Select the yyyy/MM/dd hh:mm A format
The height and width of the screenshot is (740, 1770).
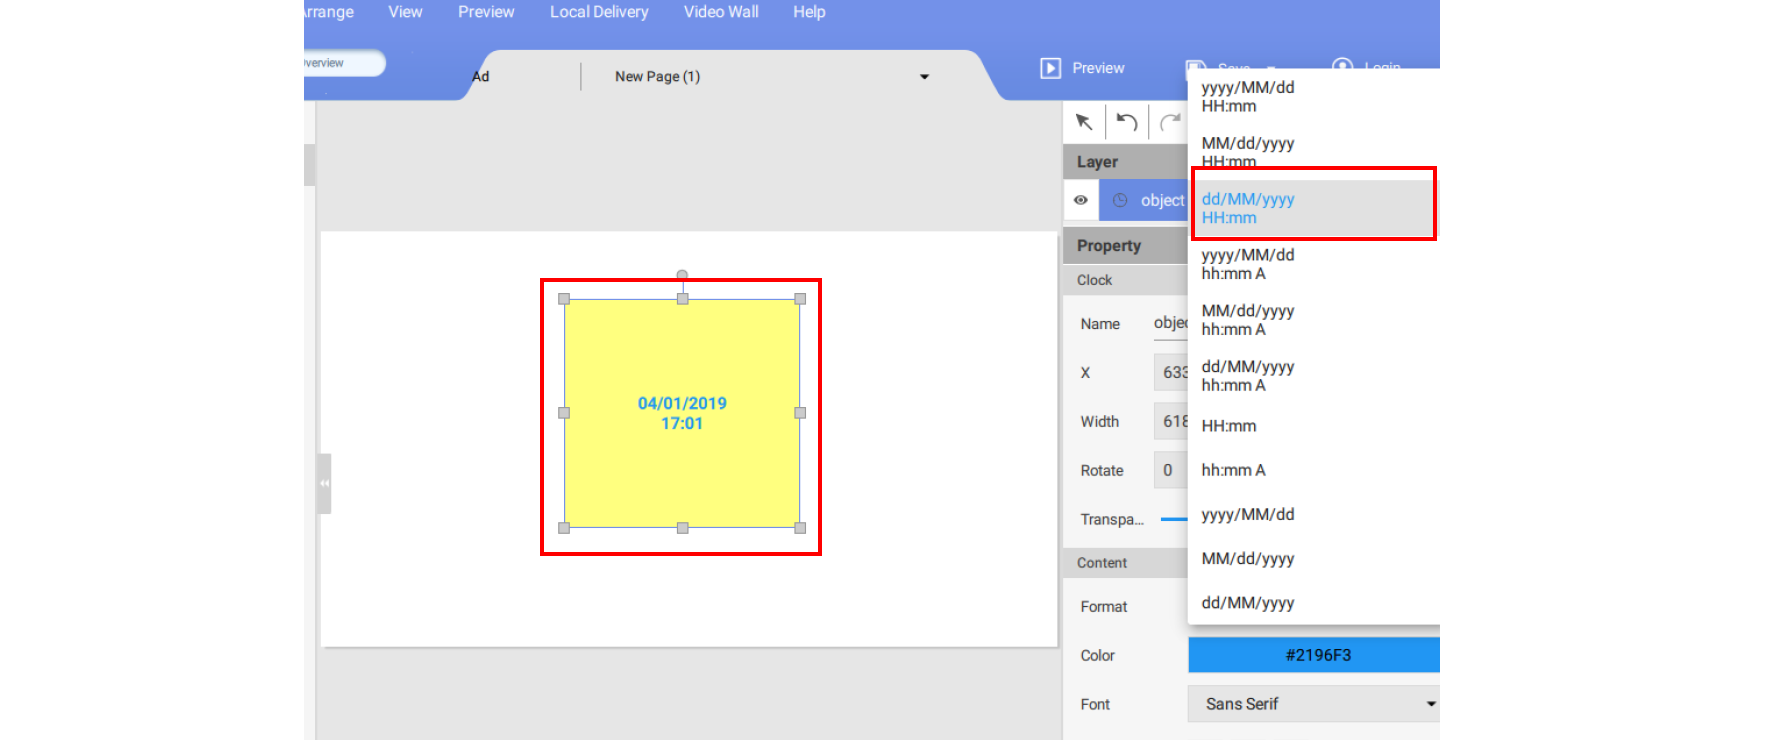tap(1247, 264)
